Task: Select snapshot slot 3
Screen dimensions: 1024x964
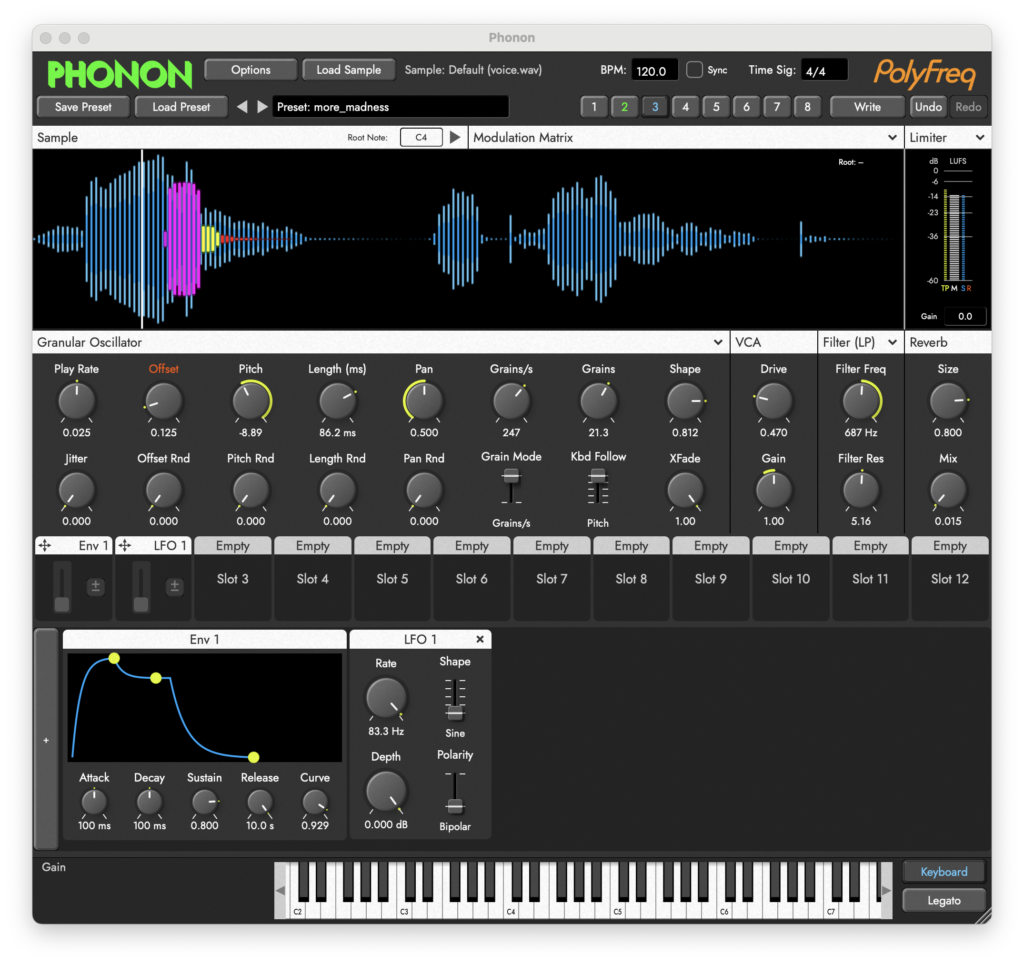Action: (655, 106)
